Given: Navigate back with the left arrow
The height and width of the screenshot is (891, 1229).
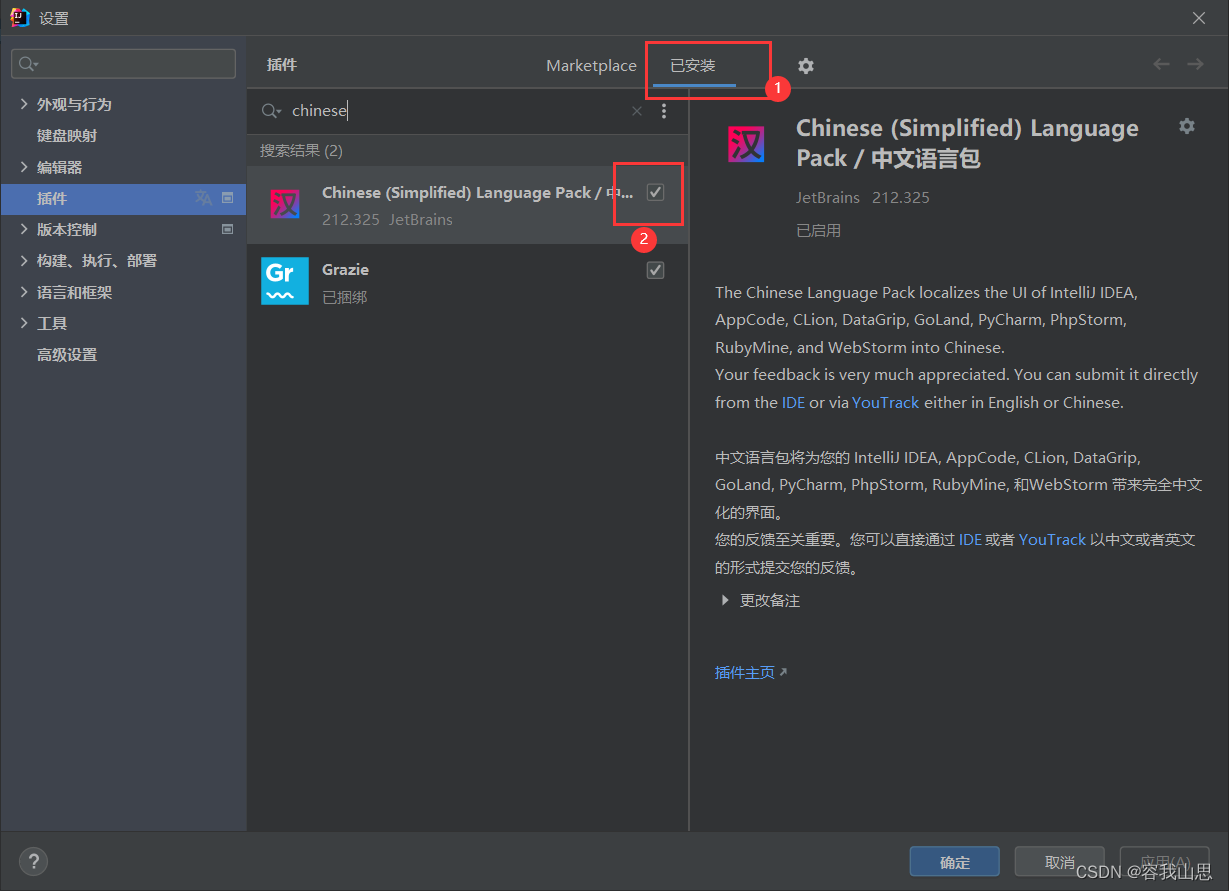Looking at the screenshot, I should 1161,64.
